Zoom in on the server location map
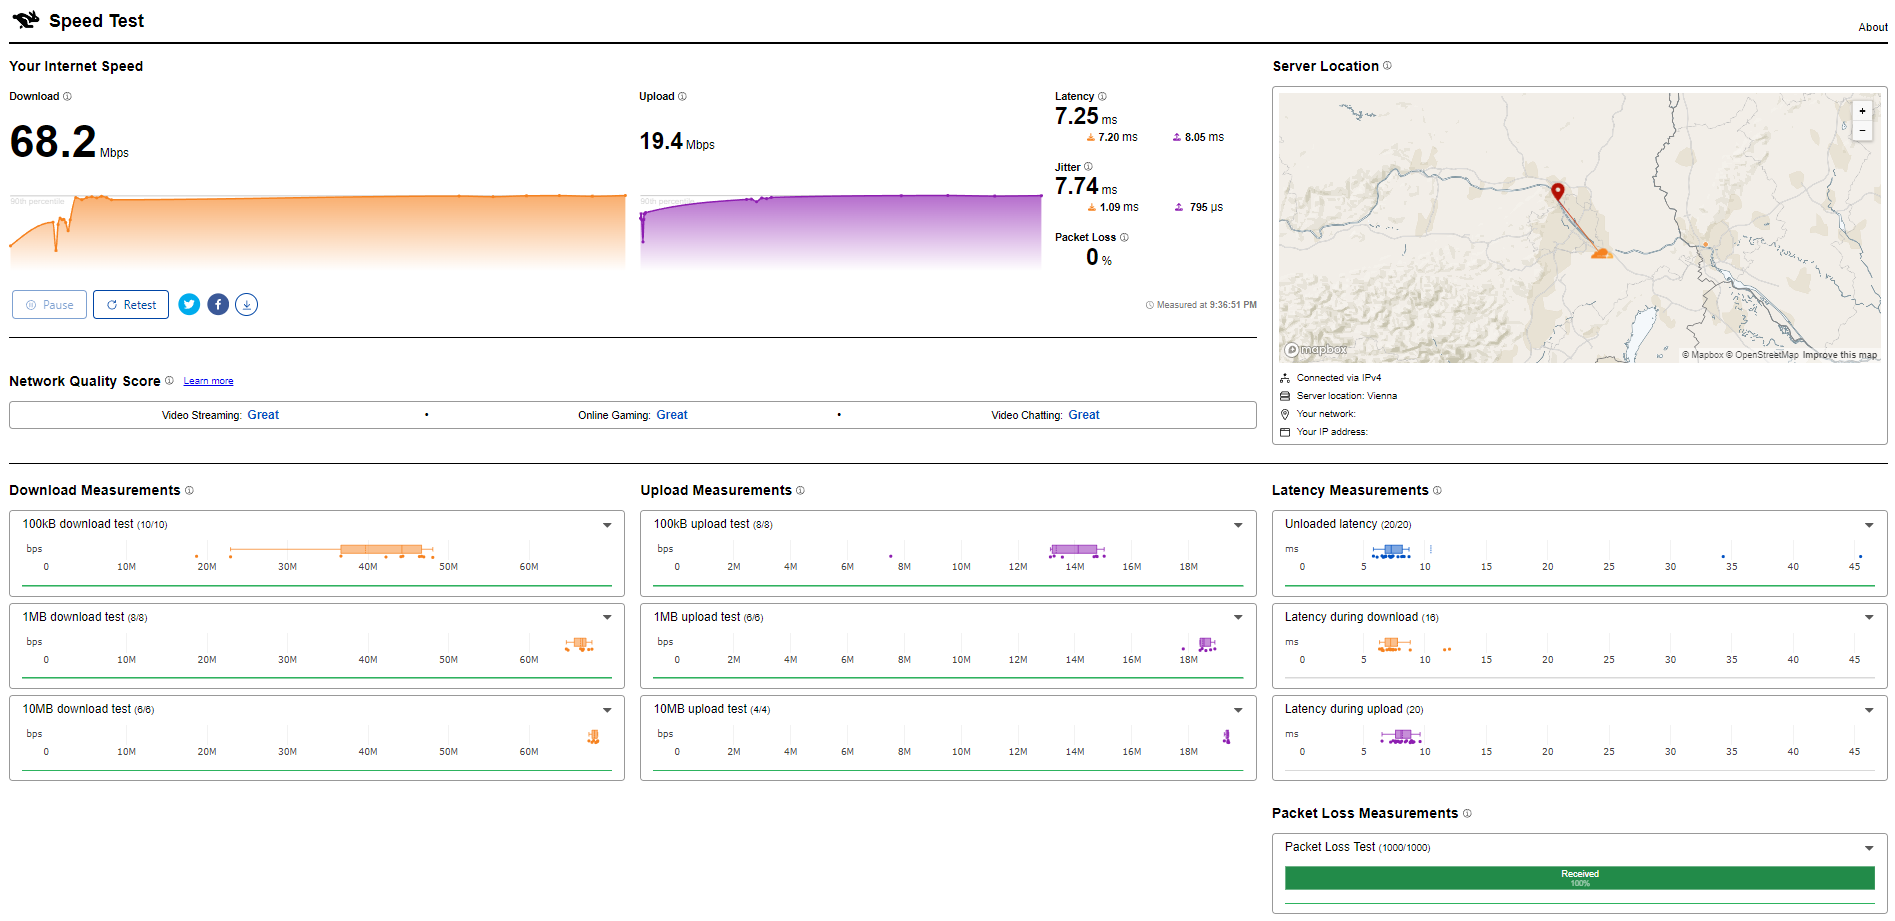 [1862, 111]
